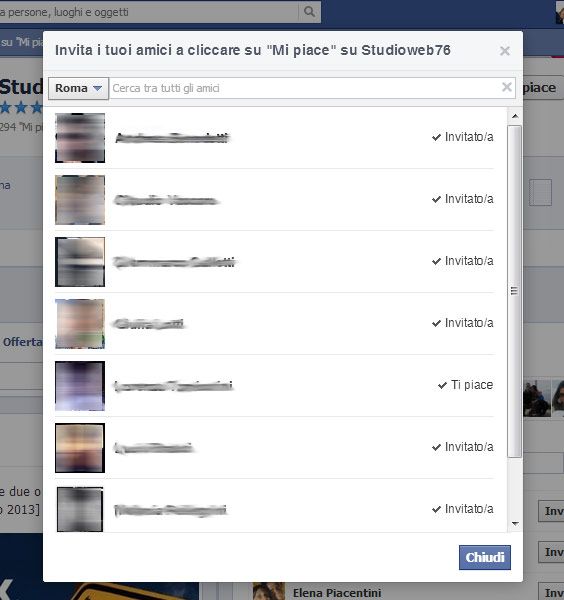
Task: Clear the friend search field with its X
Action: pos(507,87)
